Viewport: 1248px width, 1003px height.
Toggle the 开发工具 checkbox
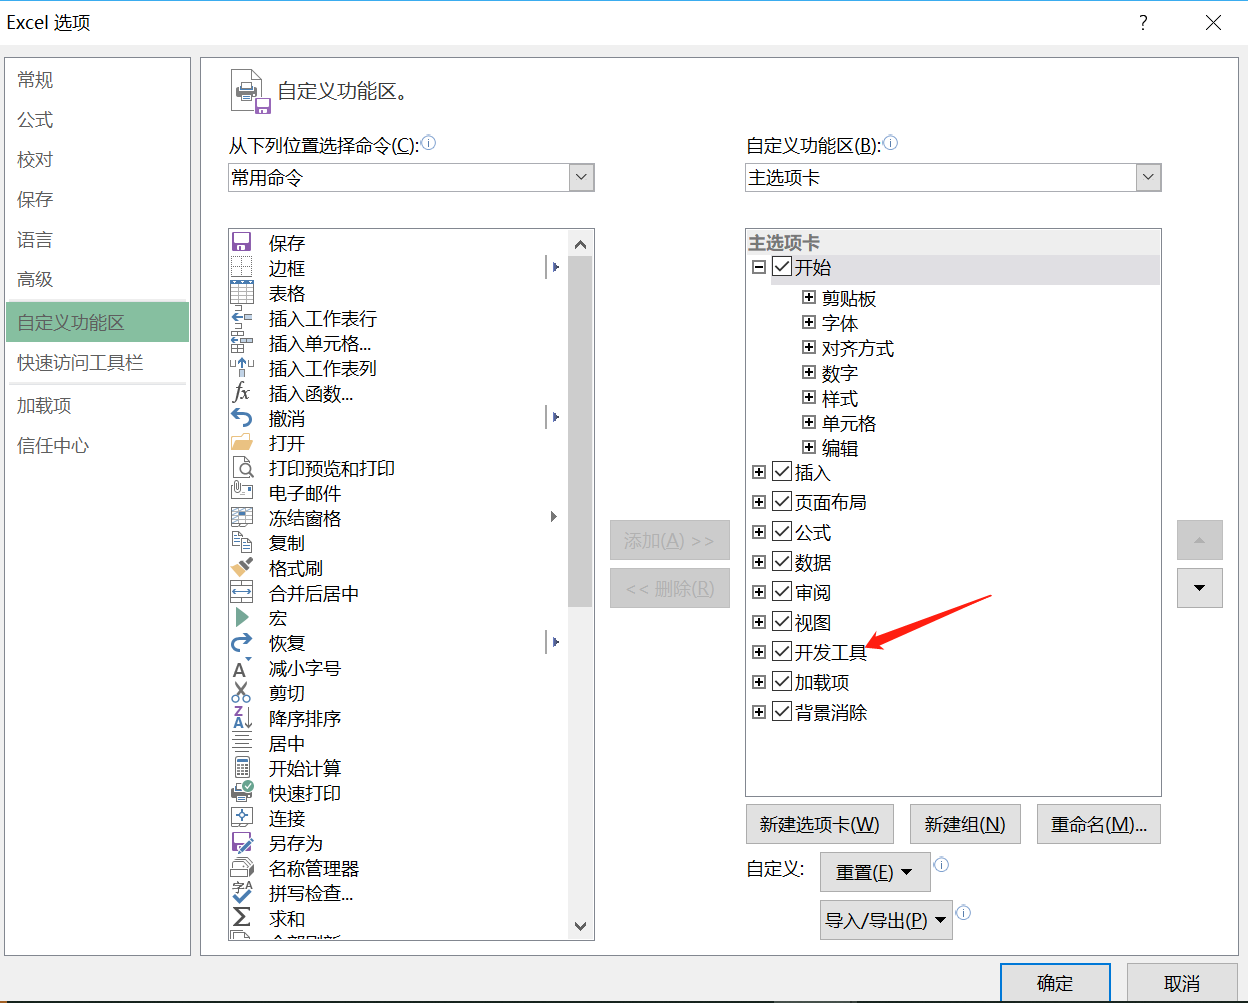pos(782,652)
